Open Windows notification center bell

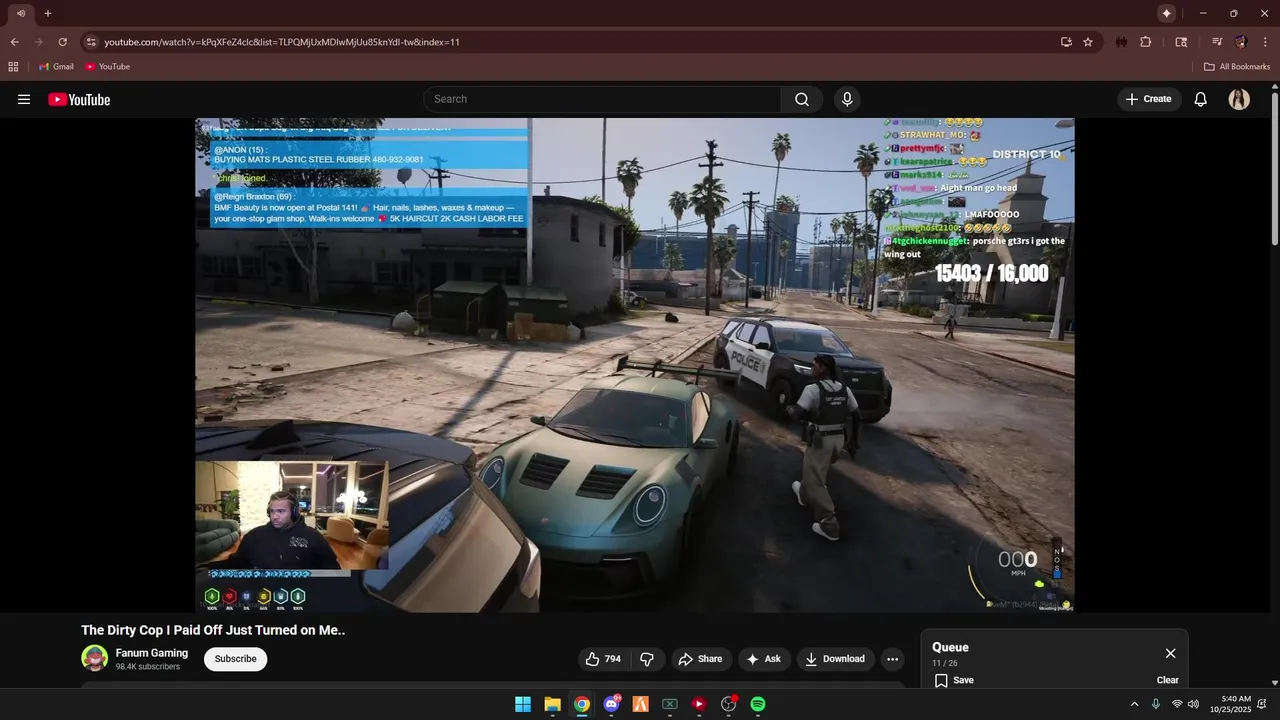[x=1262, y=704]
